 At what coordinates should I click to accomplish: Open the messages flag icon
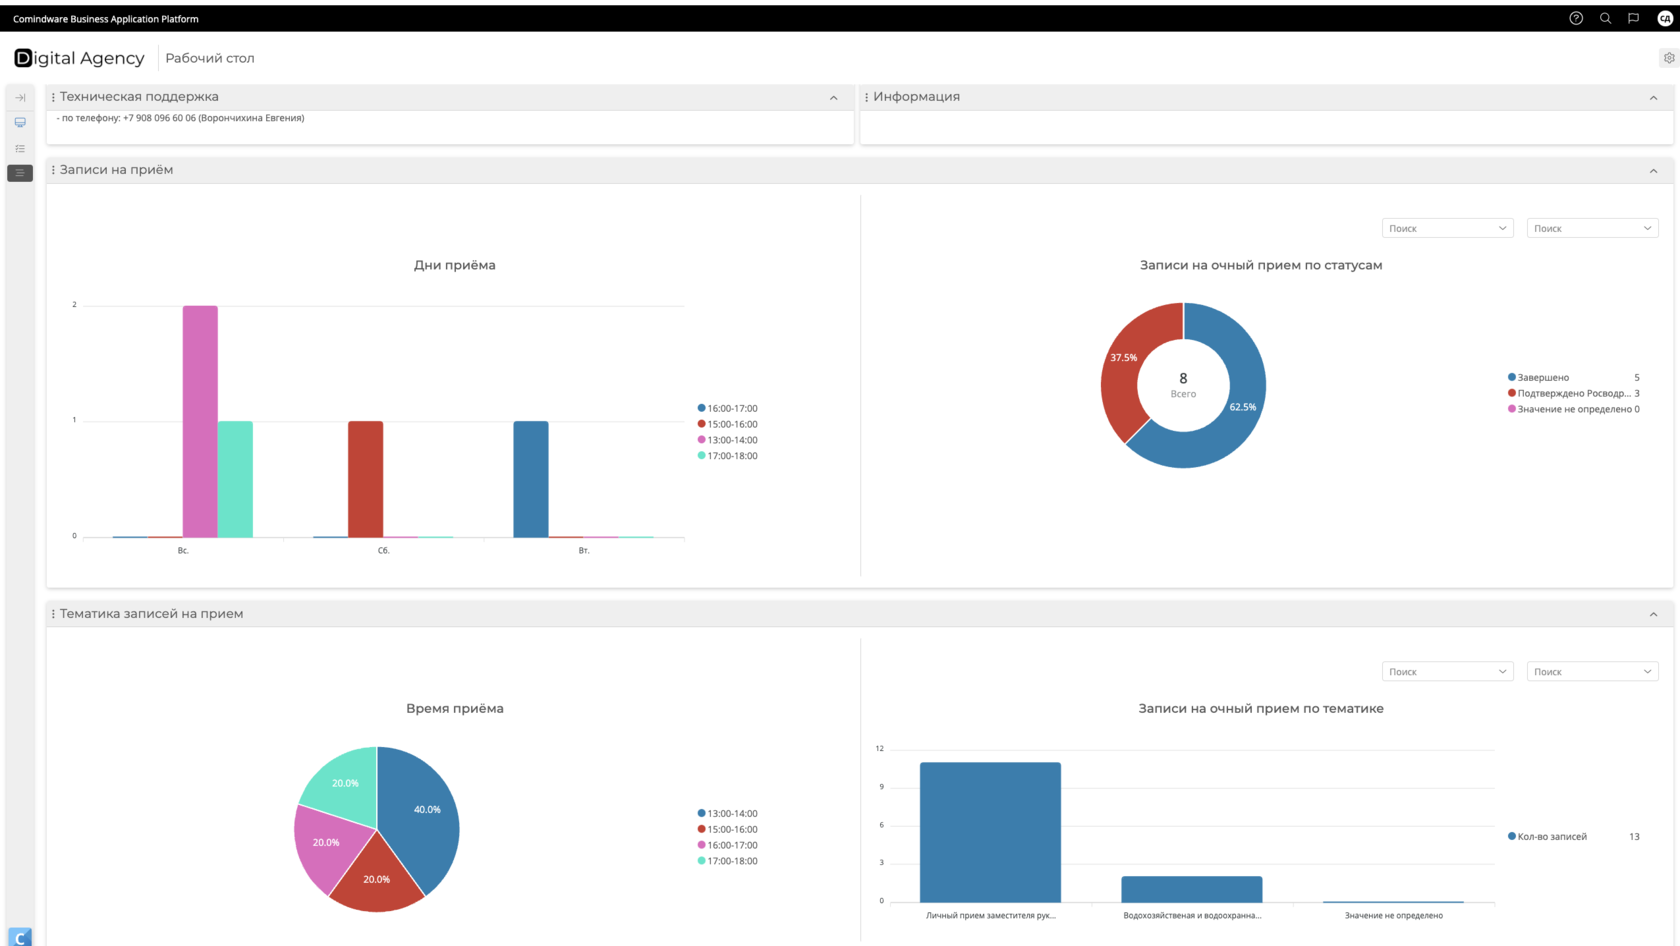(x=1634, y=18)
